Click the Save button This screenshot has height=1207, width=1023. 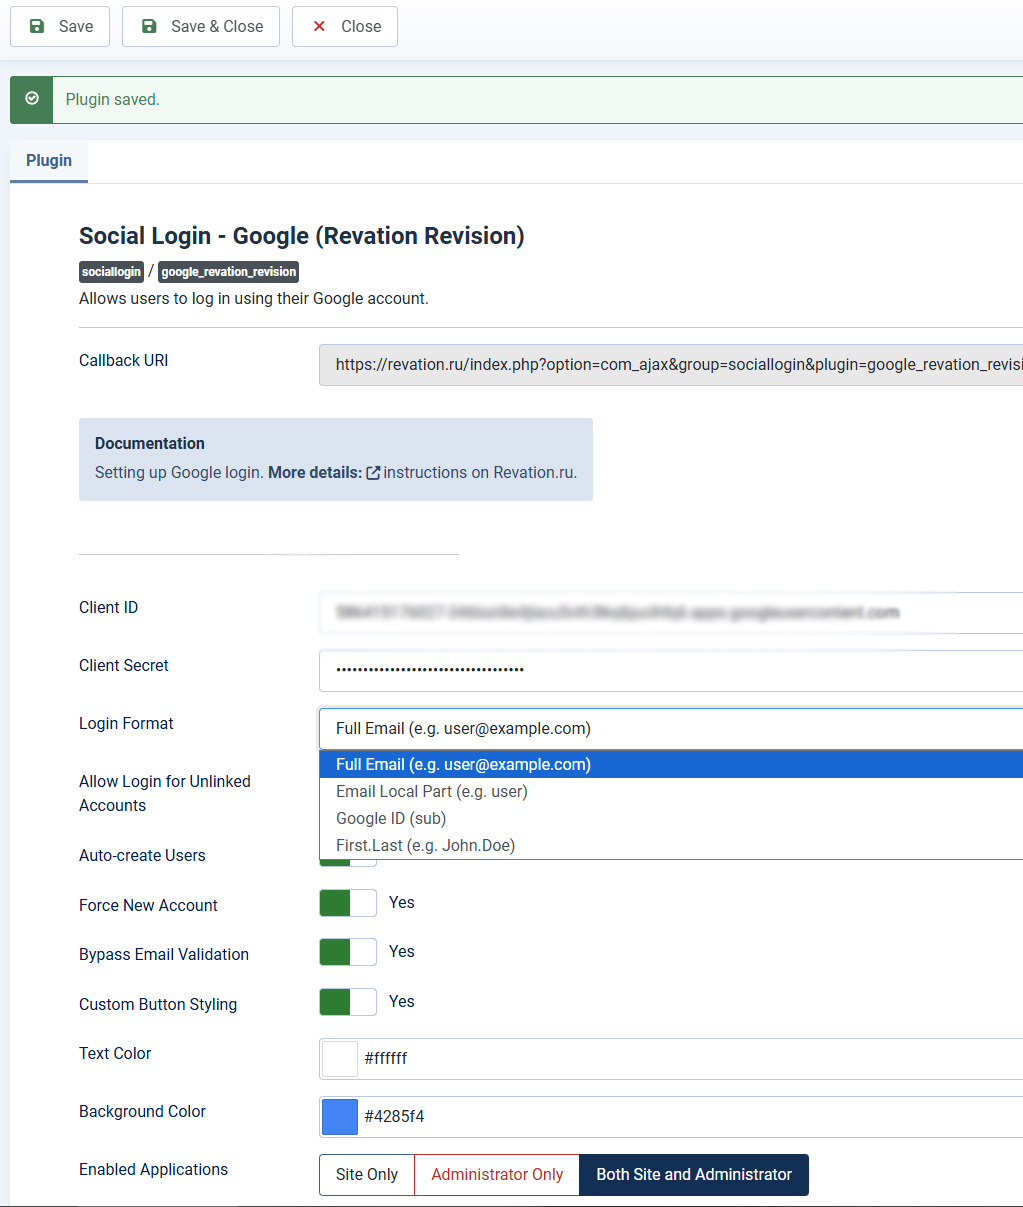click(60, 26)
